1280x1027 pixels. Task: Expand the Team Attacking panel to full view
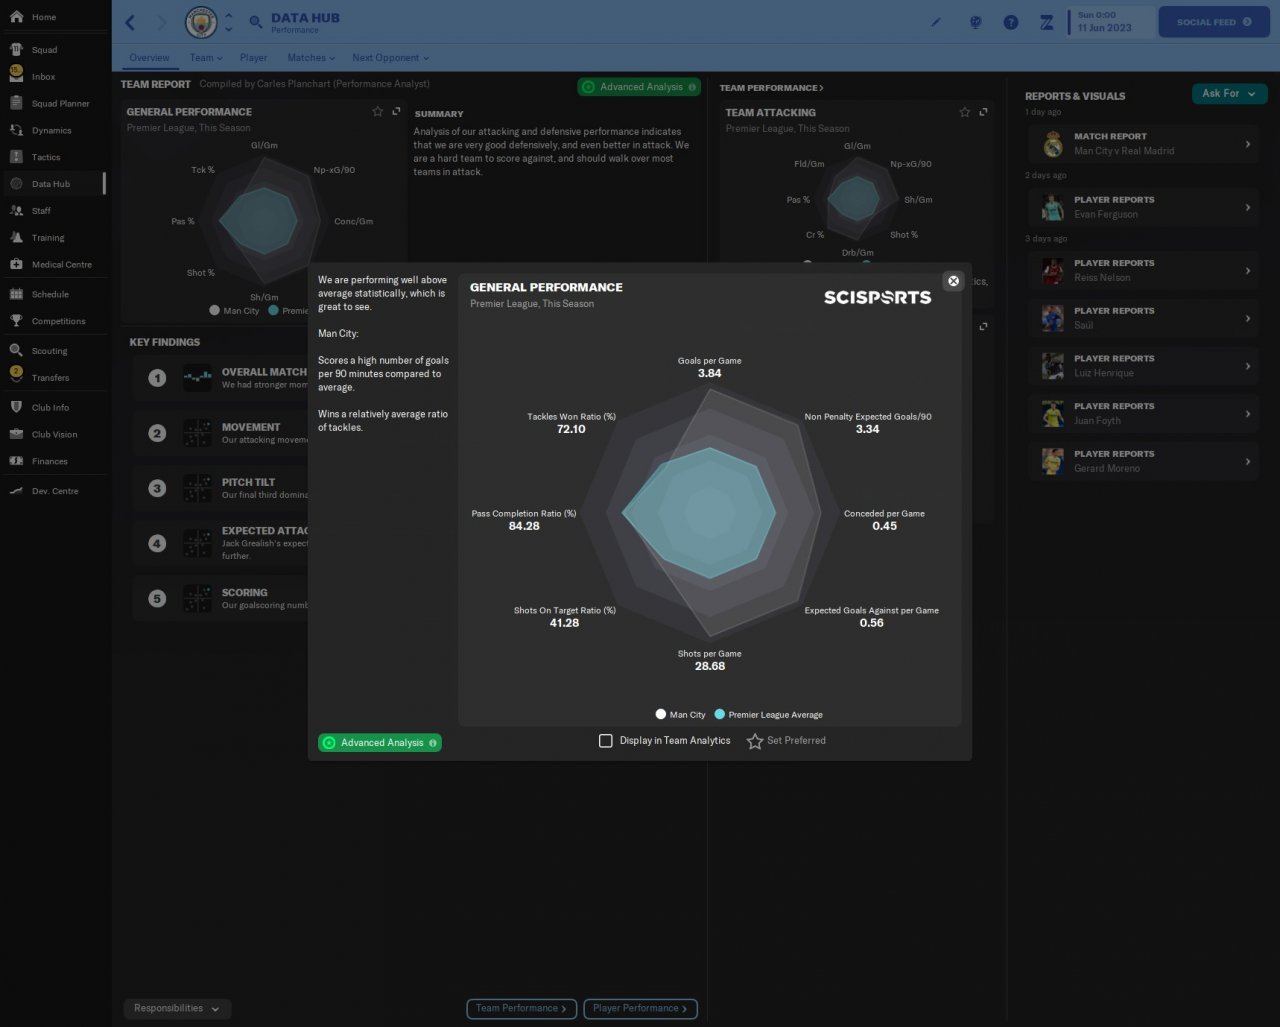tap(984, 112)
